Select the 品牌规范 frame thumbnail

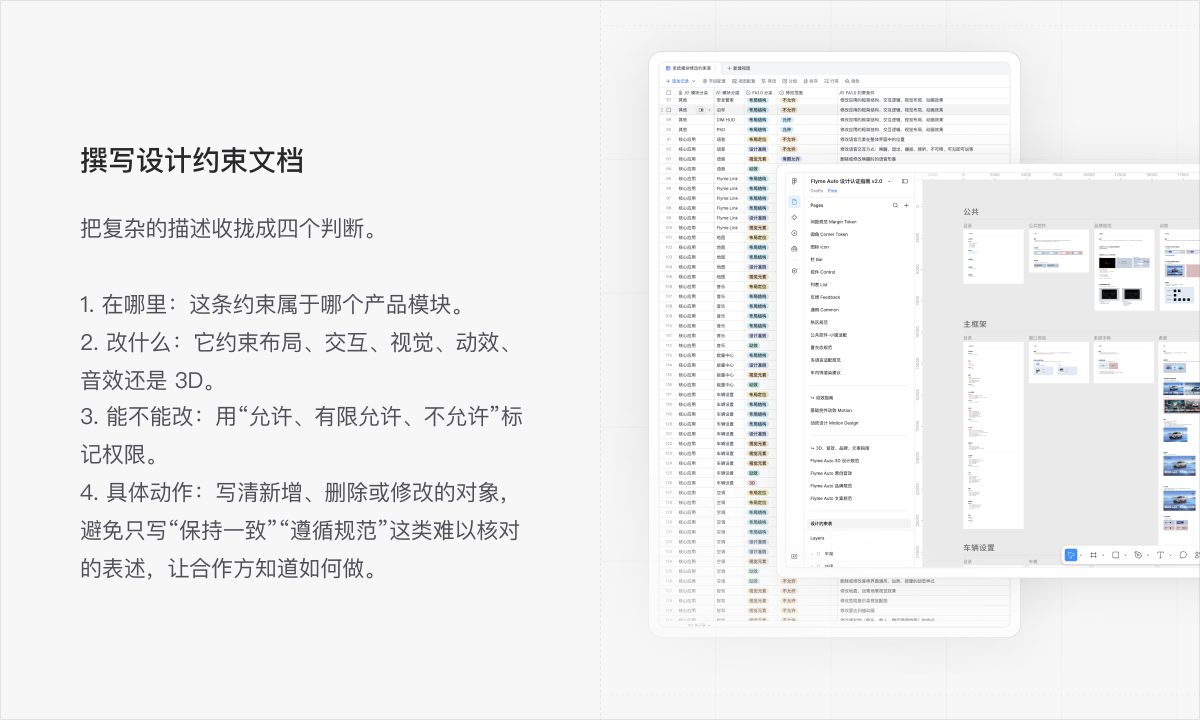[1122, 270]
